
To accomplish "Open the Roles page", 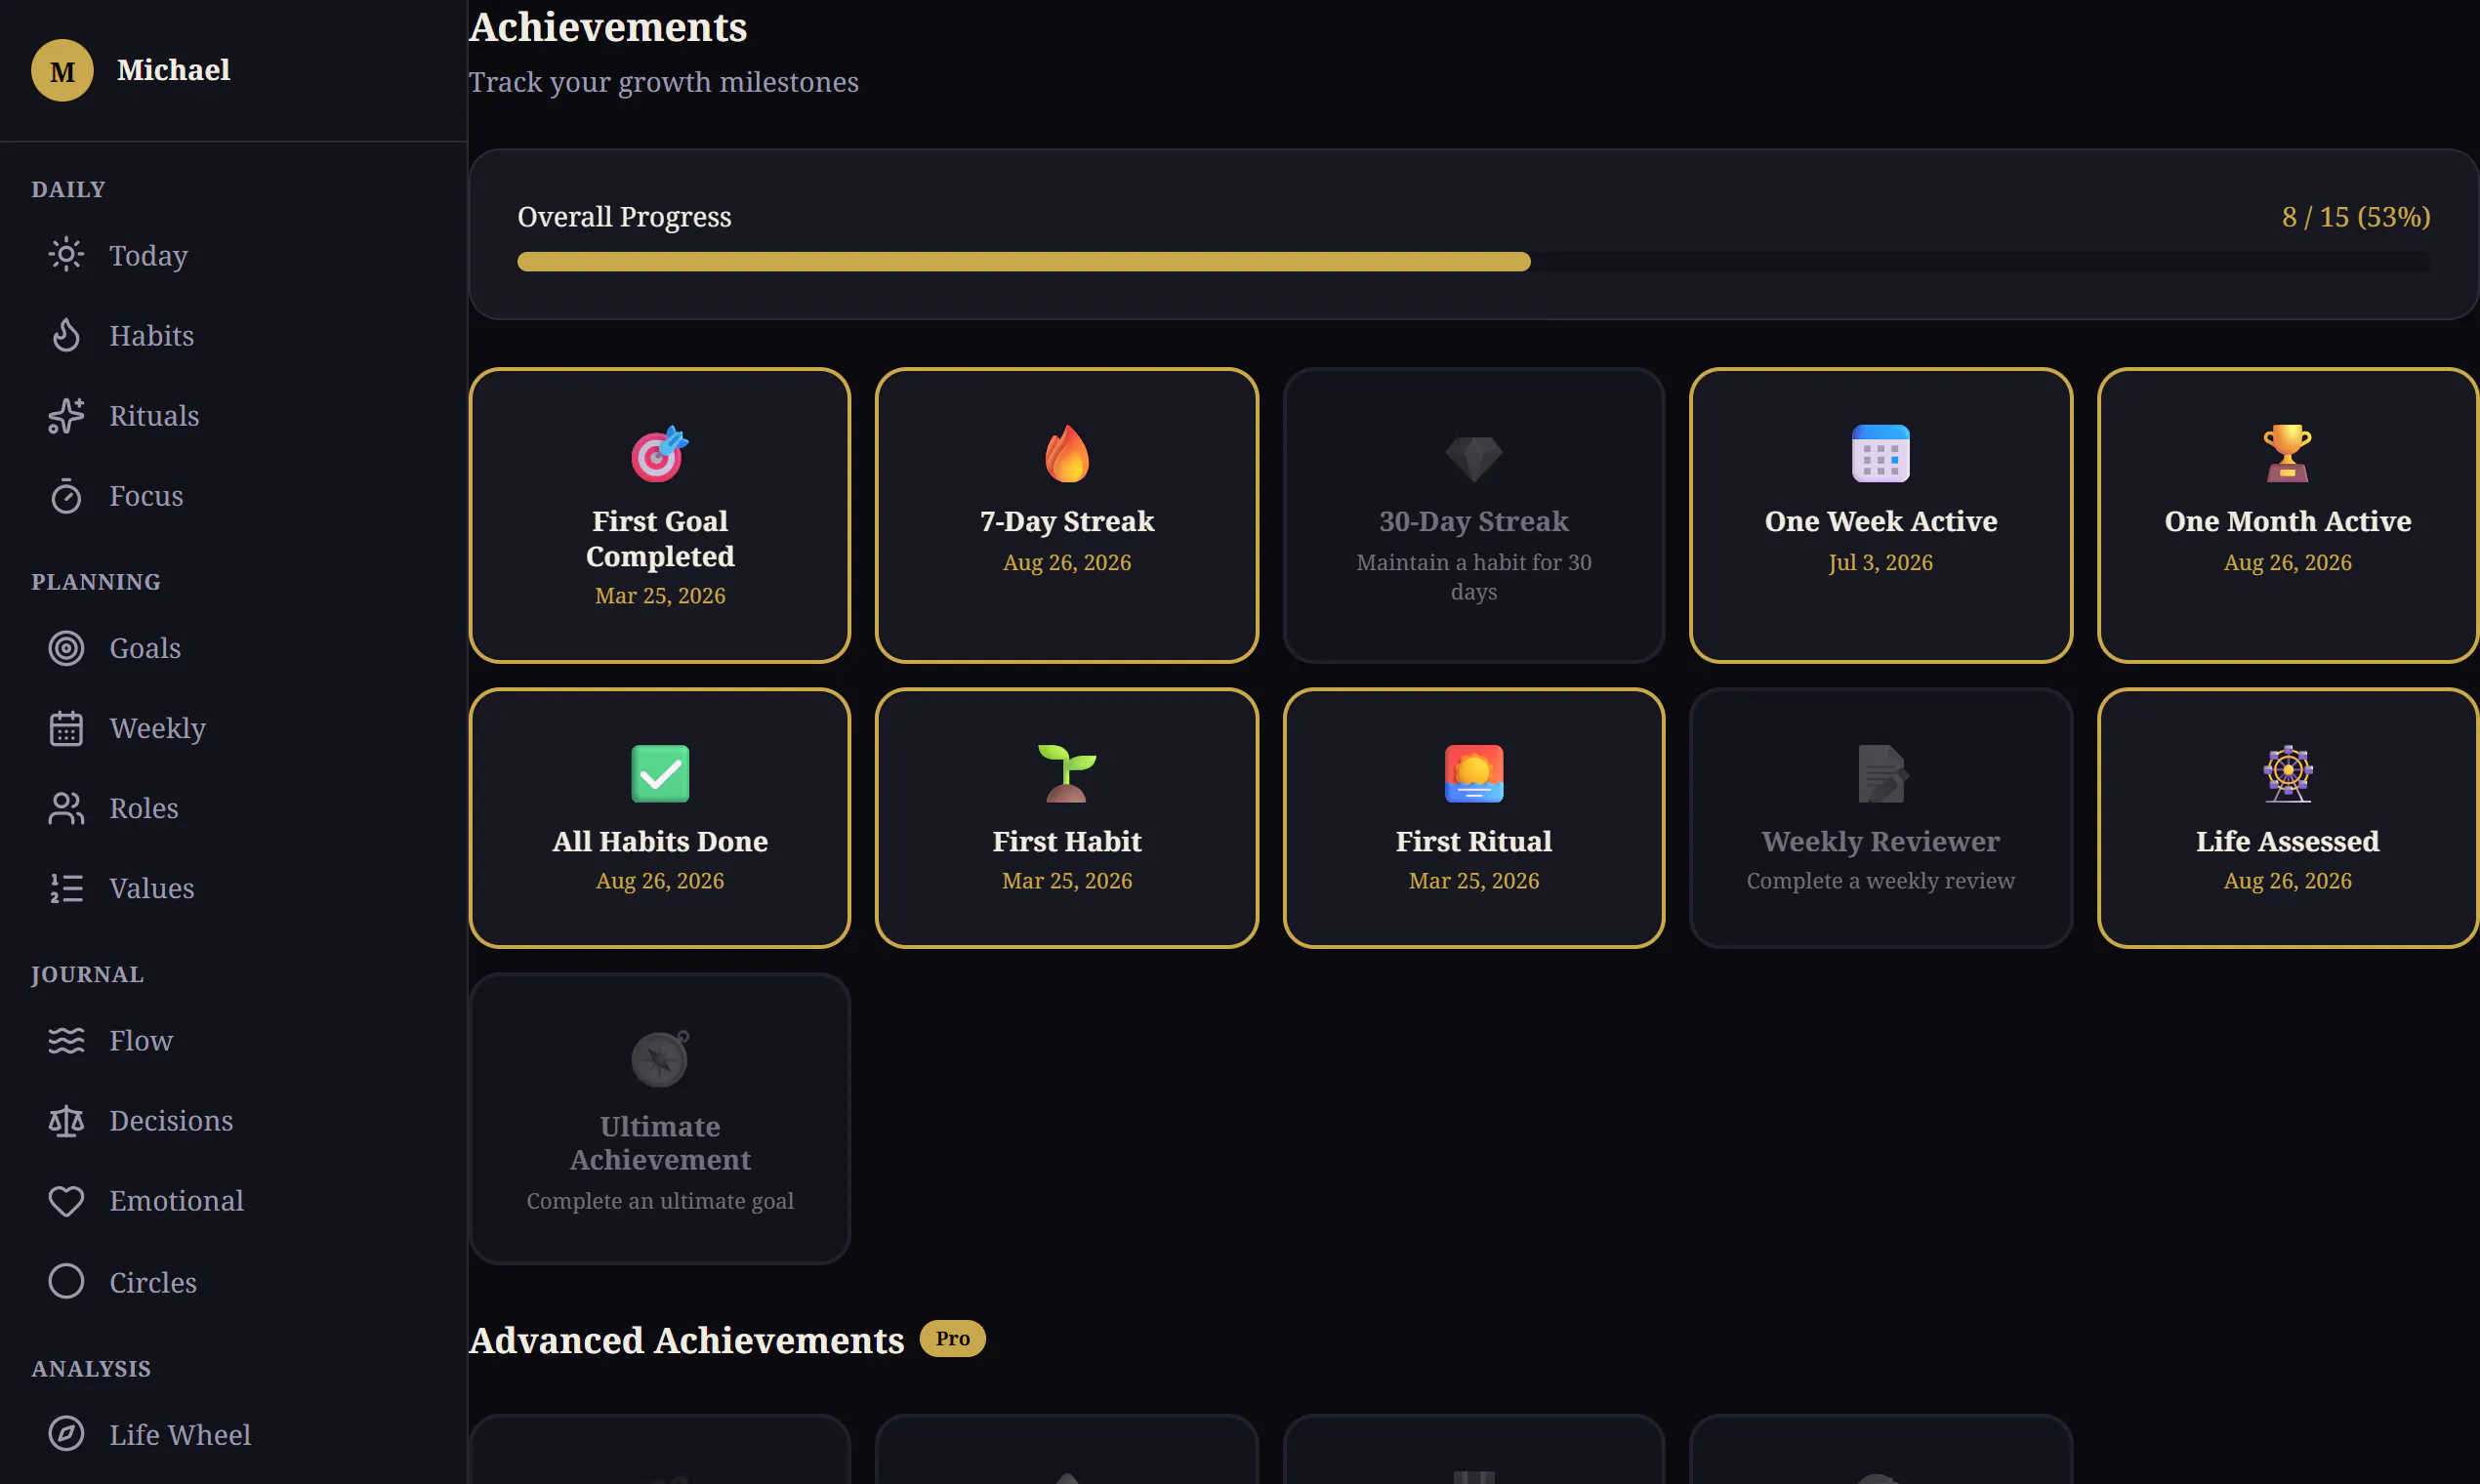I will (x=234, y=808).
